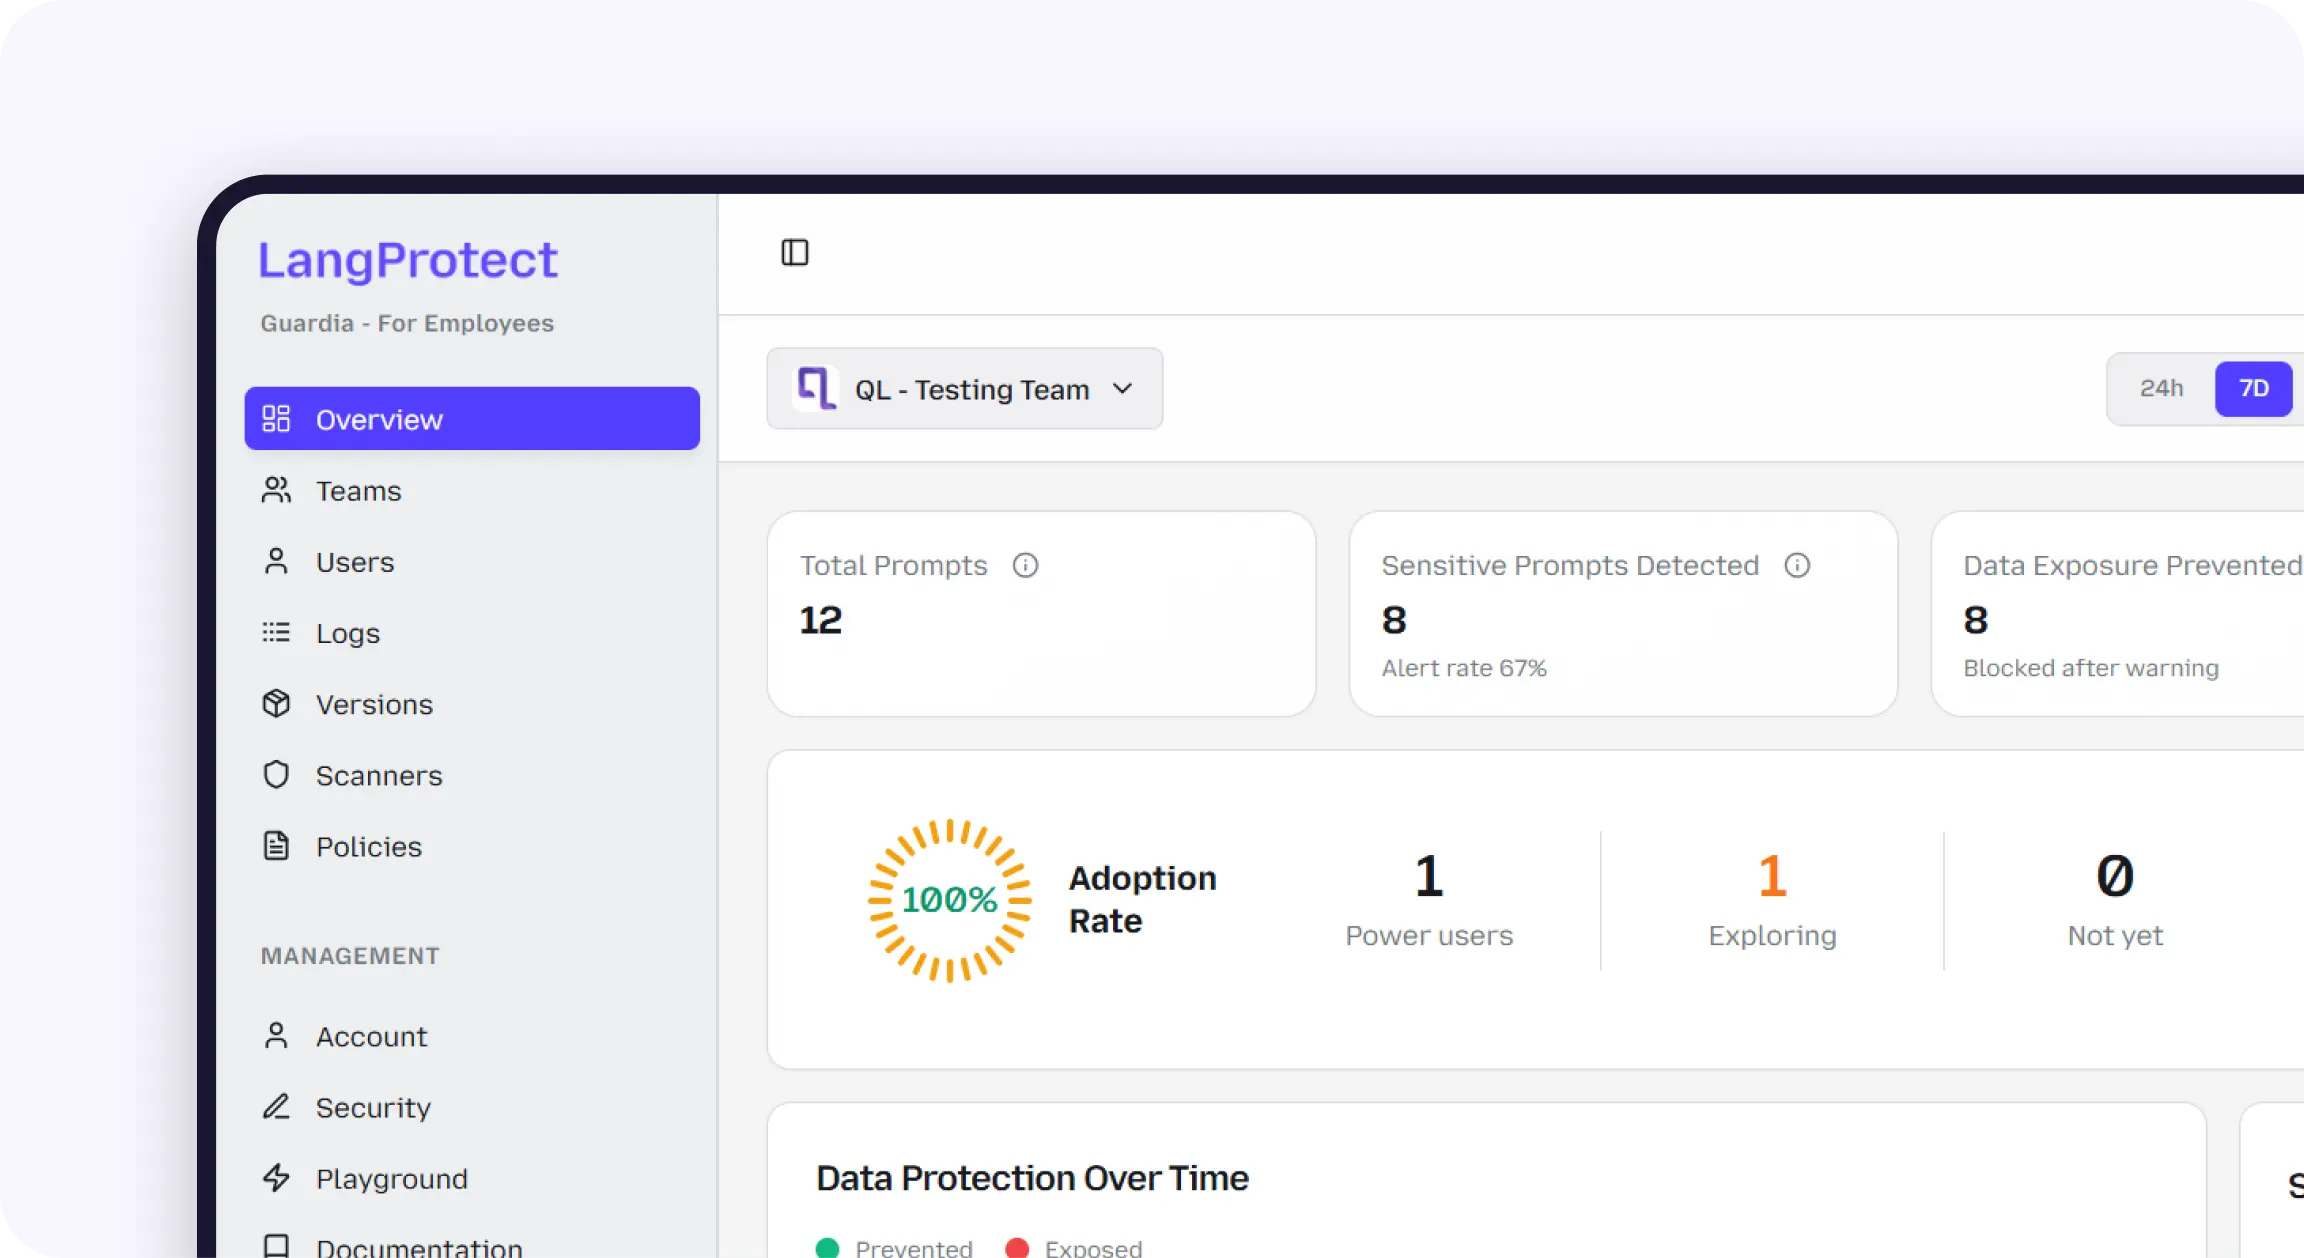Switch time range to 24h
This screenshot has width=2304, height=1258.
coord(2161,388)
